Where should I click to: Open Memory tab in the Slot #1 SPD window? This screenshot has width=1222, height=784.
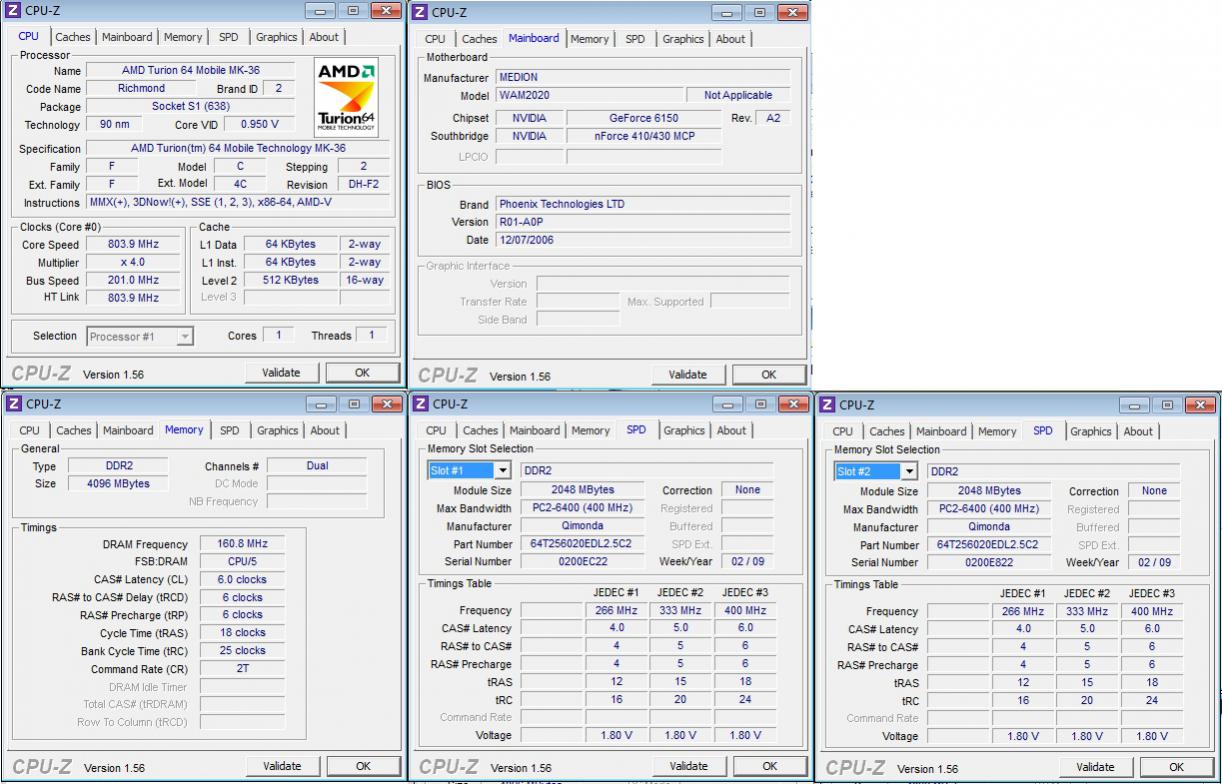tap(591, 431)
